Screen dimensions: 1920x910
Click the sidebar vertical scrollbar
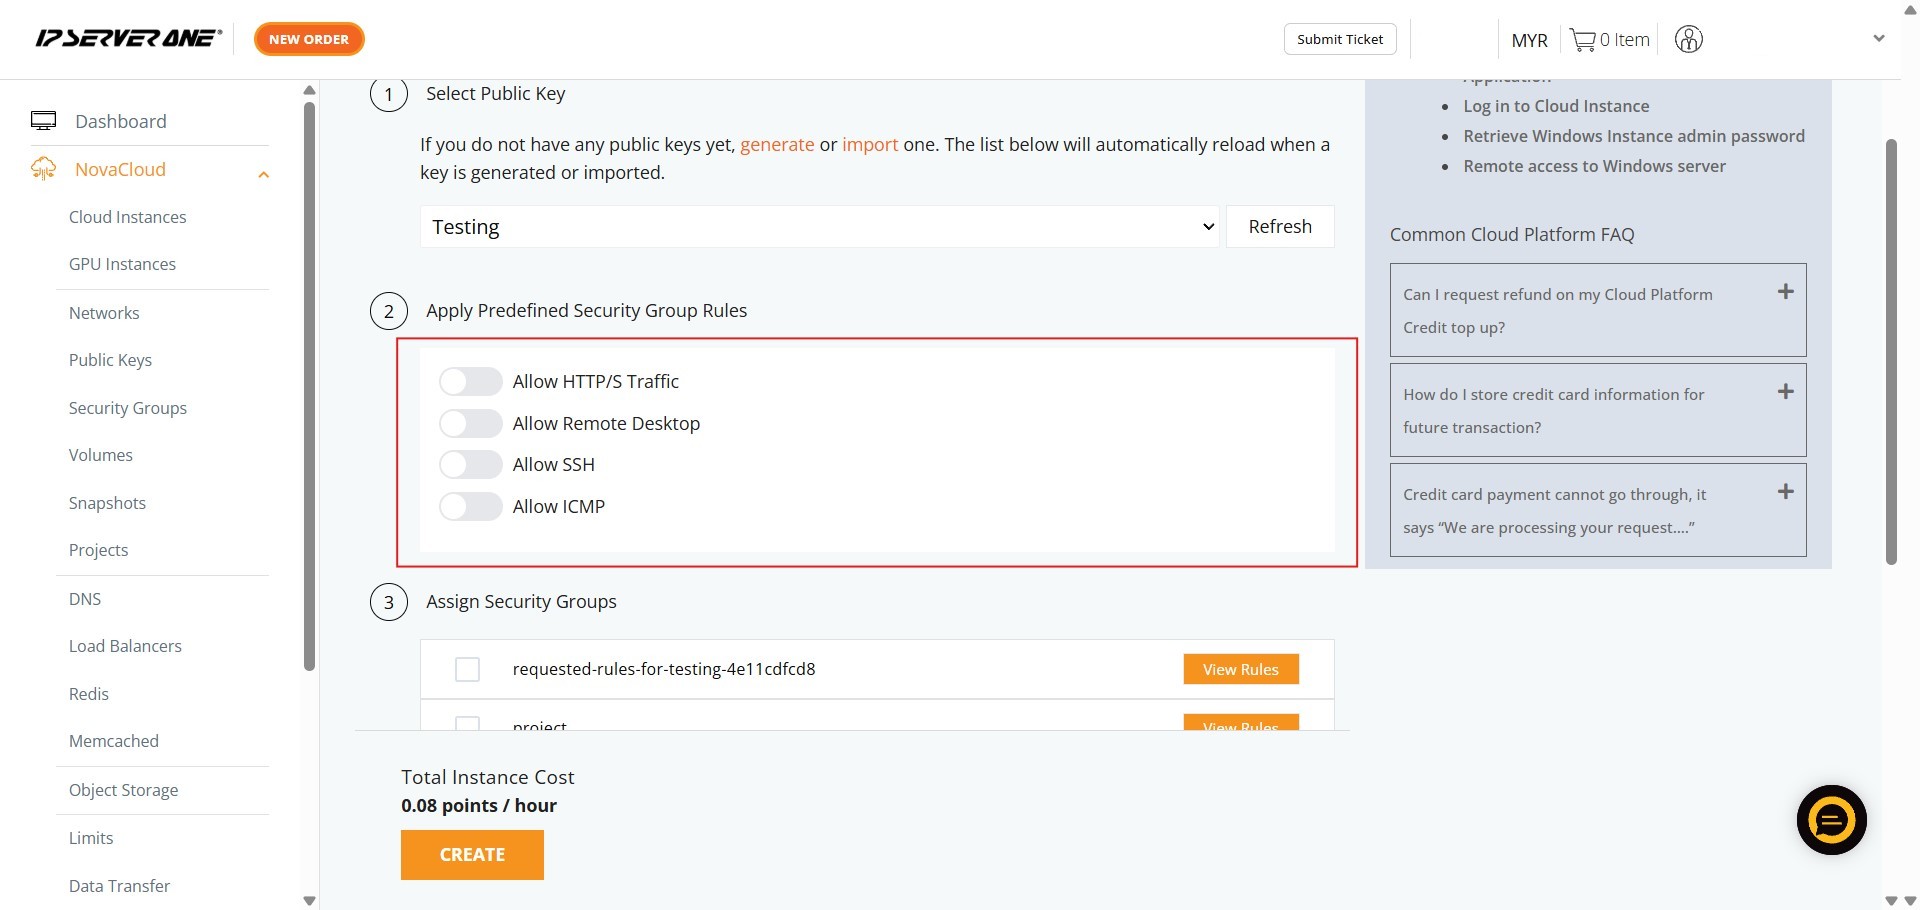click(309, 385)
